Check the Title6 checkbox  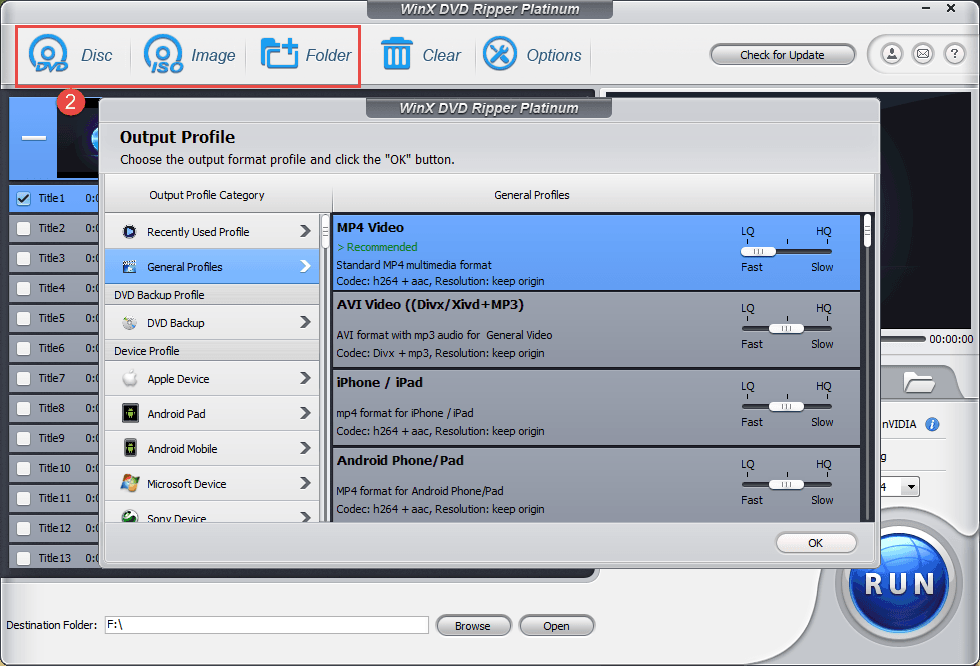coord(24,348)
